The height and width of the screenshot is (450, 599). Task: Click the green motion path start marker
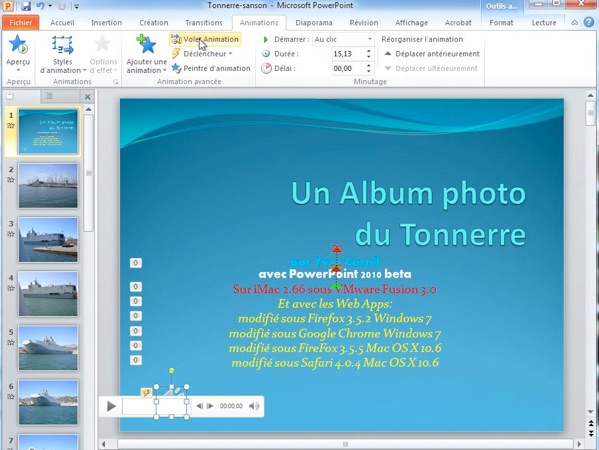click(336, 285)
